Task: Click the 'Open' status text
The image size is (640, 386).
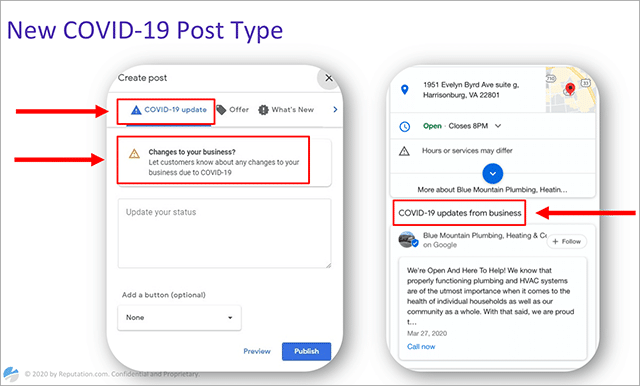Action: tap(432, 126)
